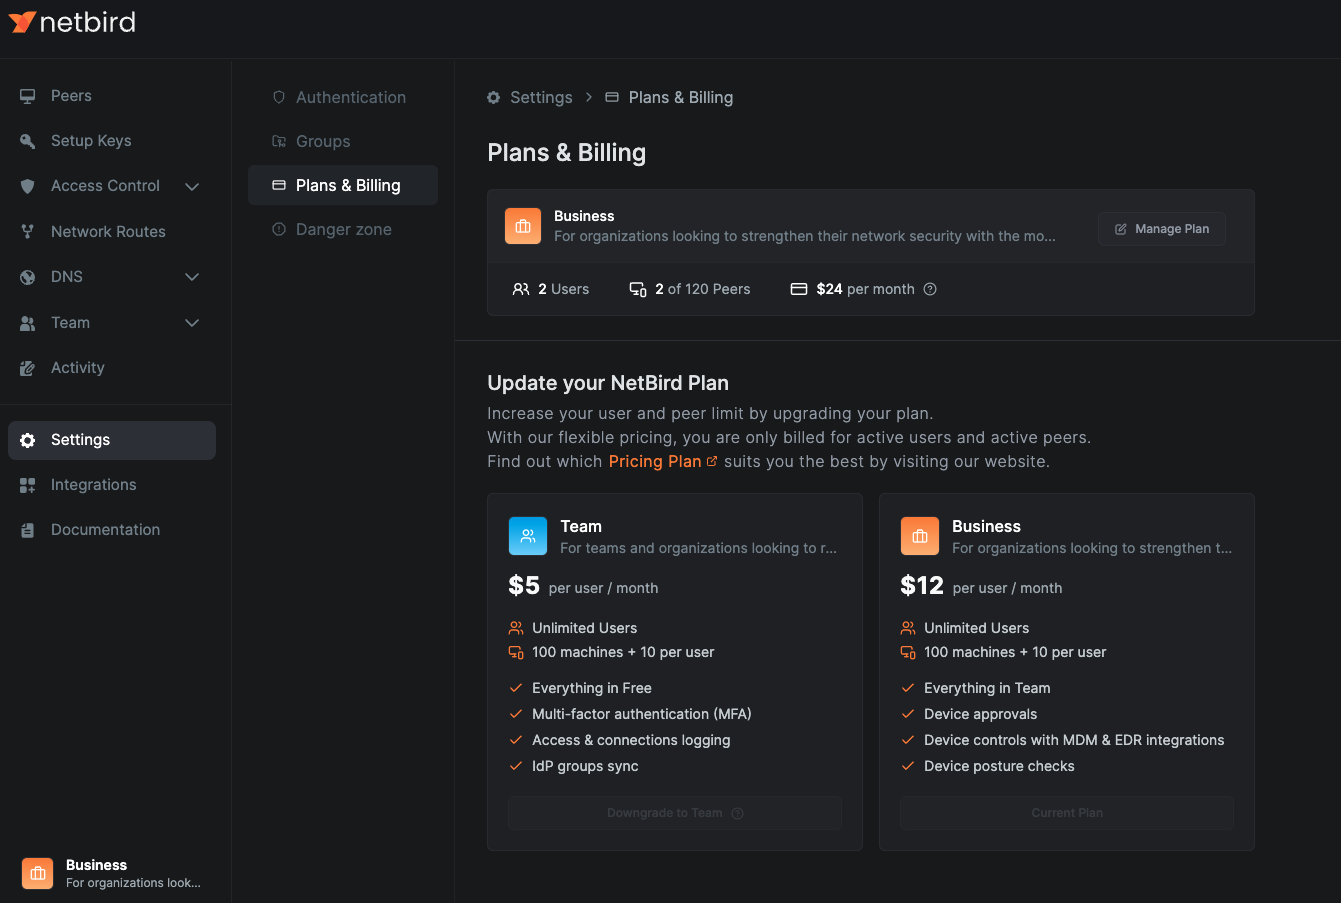Switch to Groups settings tab
1341x903 pixels.
(x=343, y=141)
